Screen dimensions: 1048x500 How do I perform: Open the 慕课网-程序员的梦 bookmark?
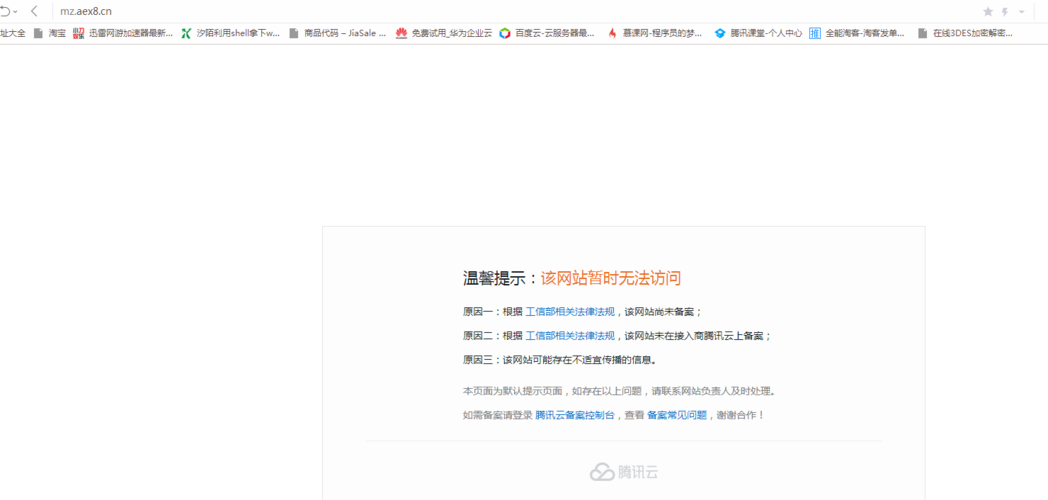coord(655,33)
